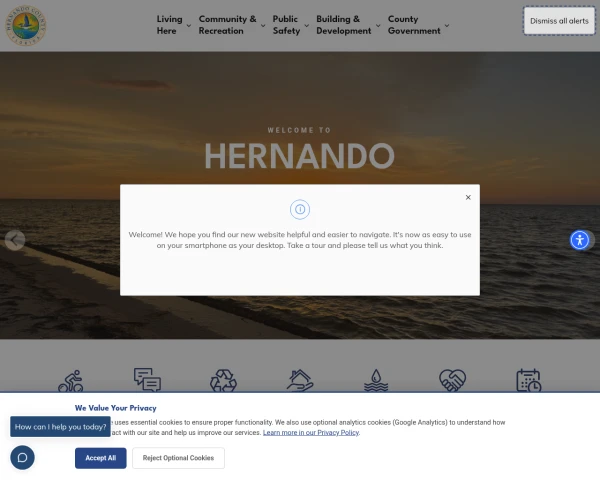The width and height of the screenshot is (600, 480).
Task: Reject Optional Cookies
Action: click(x=178, y=458)
